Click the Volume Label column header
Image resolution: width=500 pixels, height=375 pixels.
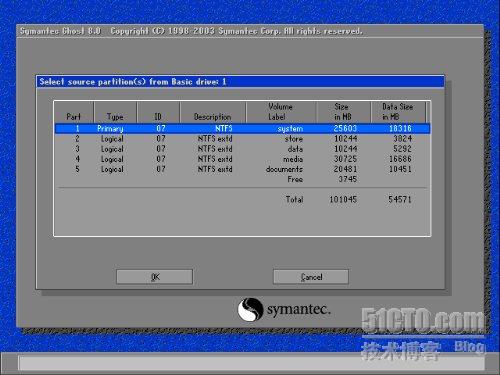click(x=280, y=112)
